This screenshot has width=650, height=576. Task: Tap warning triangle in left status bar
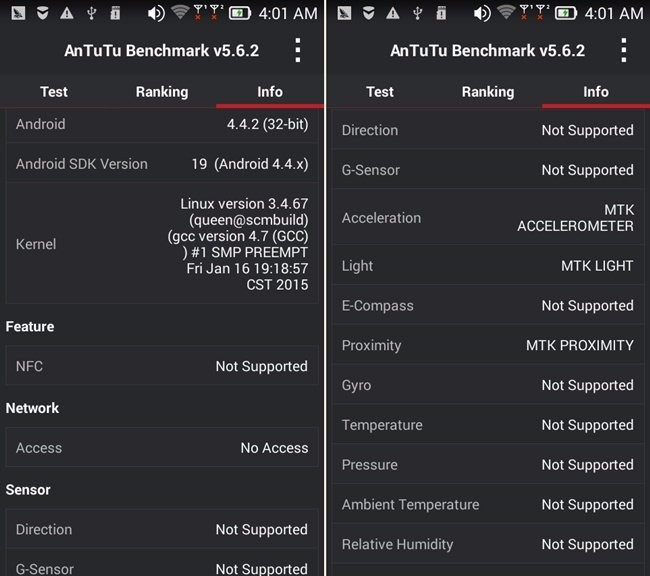[x=66, y=13]
